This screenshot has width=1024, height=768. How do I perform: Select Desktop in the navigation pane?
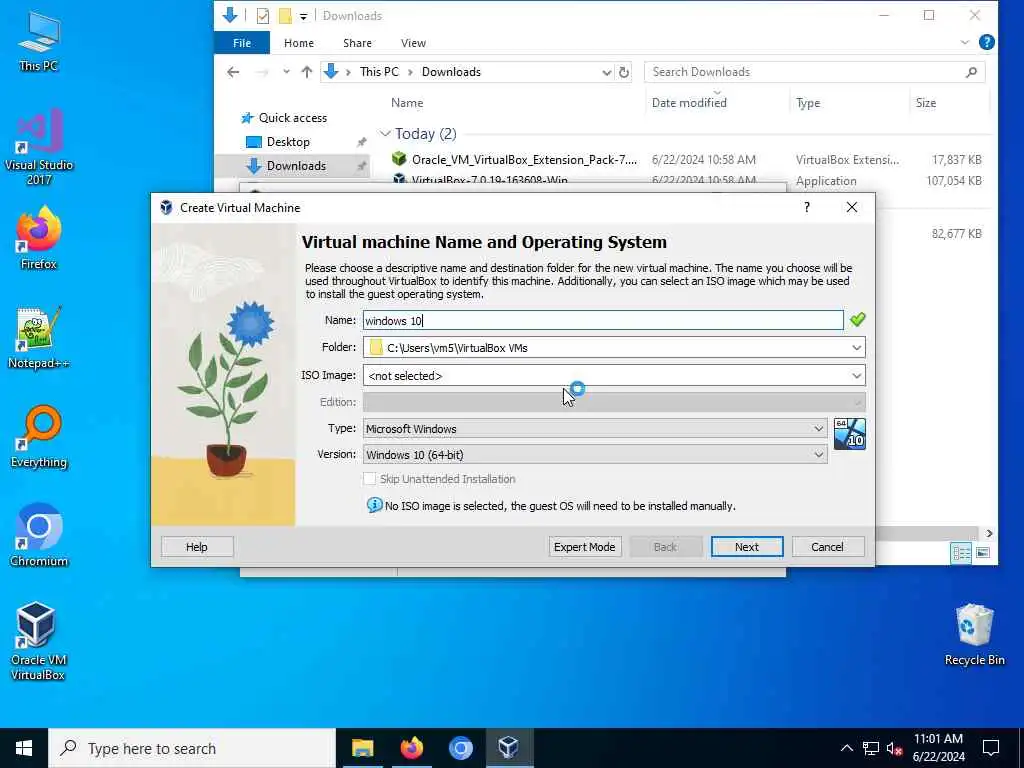point(288,142)
